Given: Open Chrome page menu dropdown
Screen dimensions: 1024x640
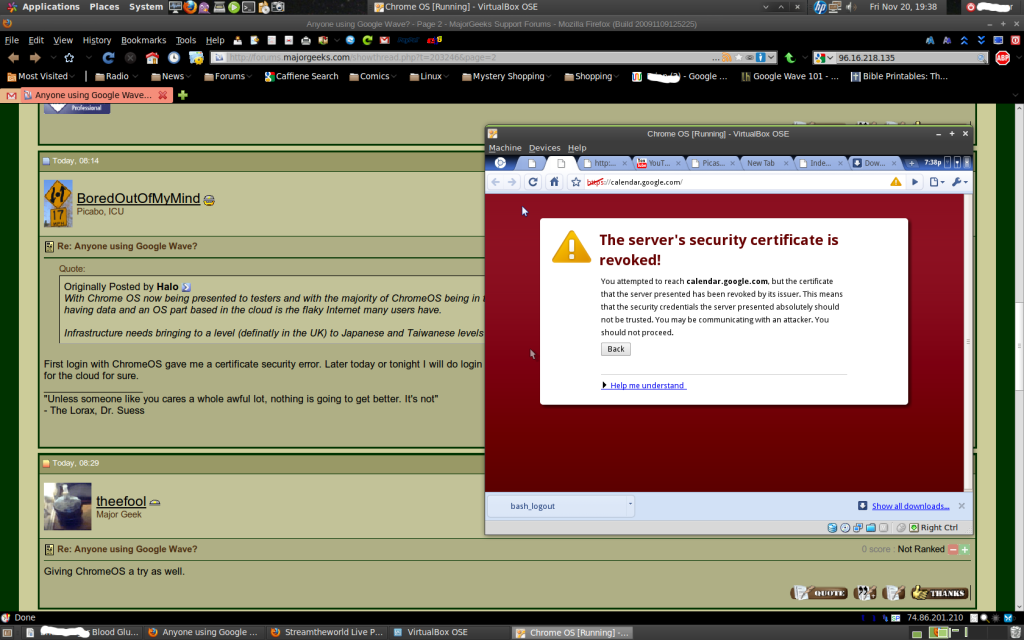Looking at the screenshot, I should tap(936, 182).
